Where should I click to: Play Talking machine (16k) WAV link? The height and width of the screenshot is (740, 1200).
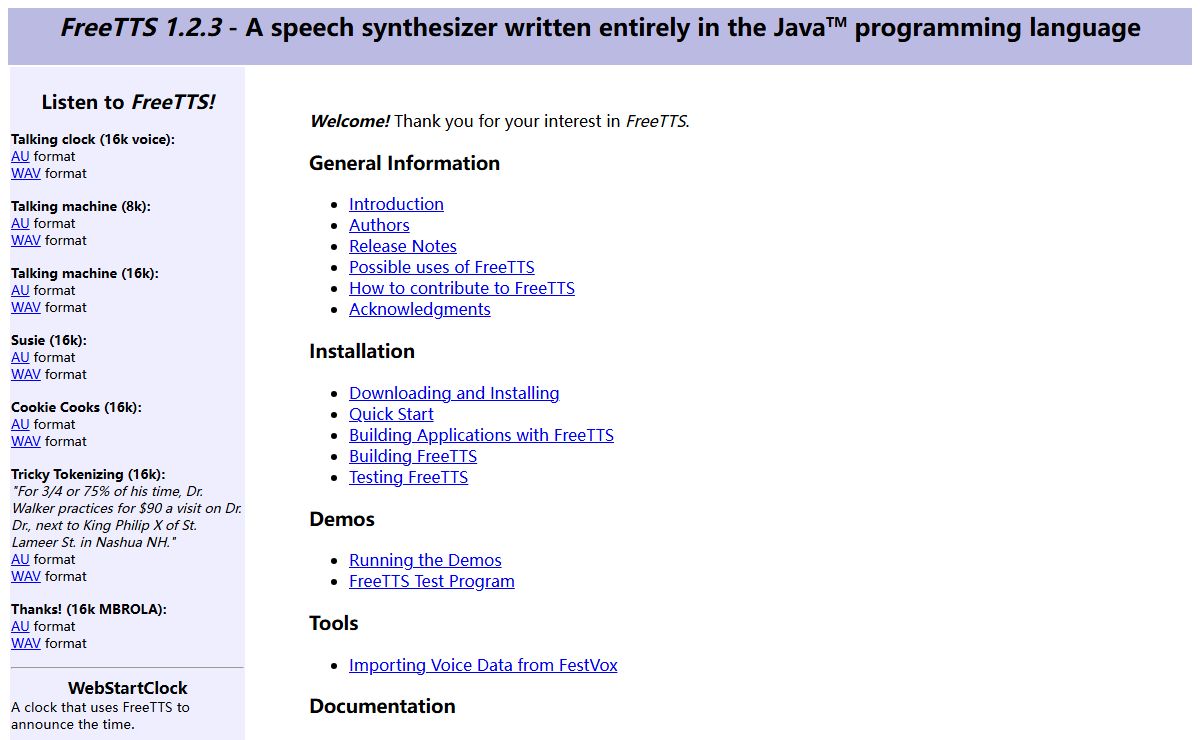click(26, 307)
